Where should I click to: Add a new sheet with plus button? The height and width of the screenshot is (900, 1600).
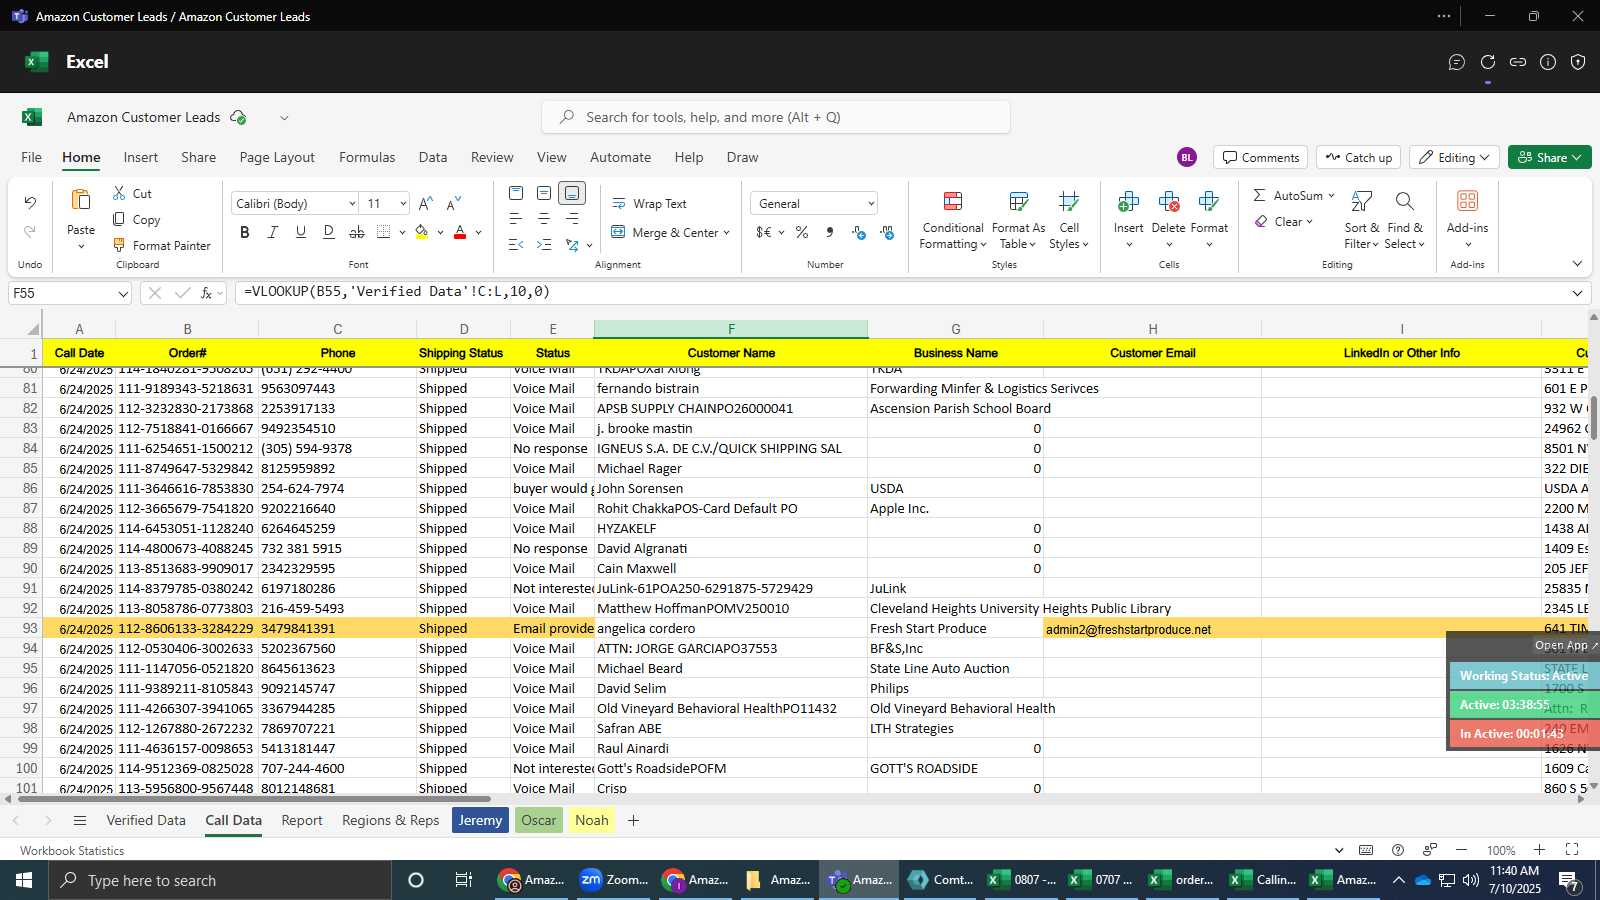coord(633,820)
